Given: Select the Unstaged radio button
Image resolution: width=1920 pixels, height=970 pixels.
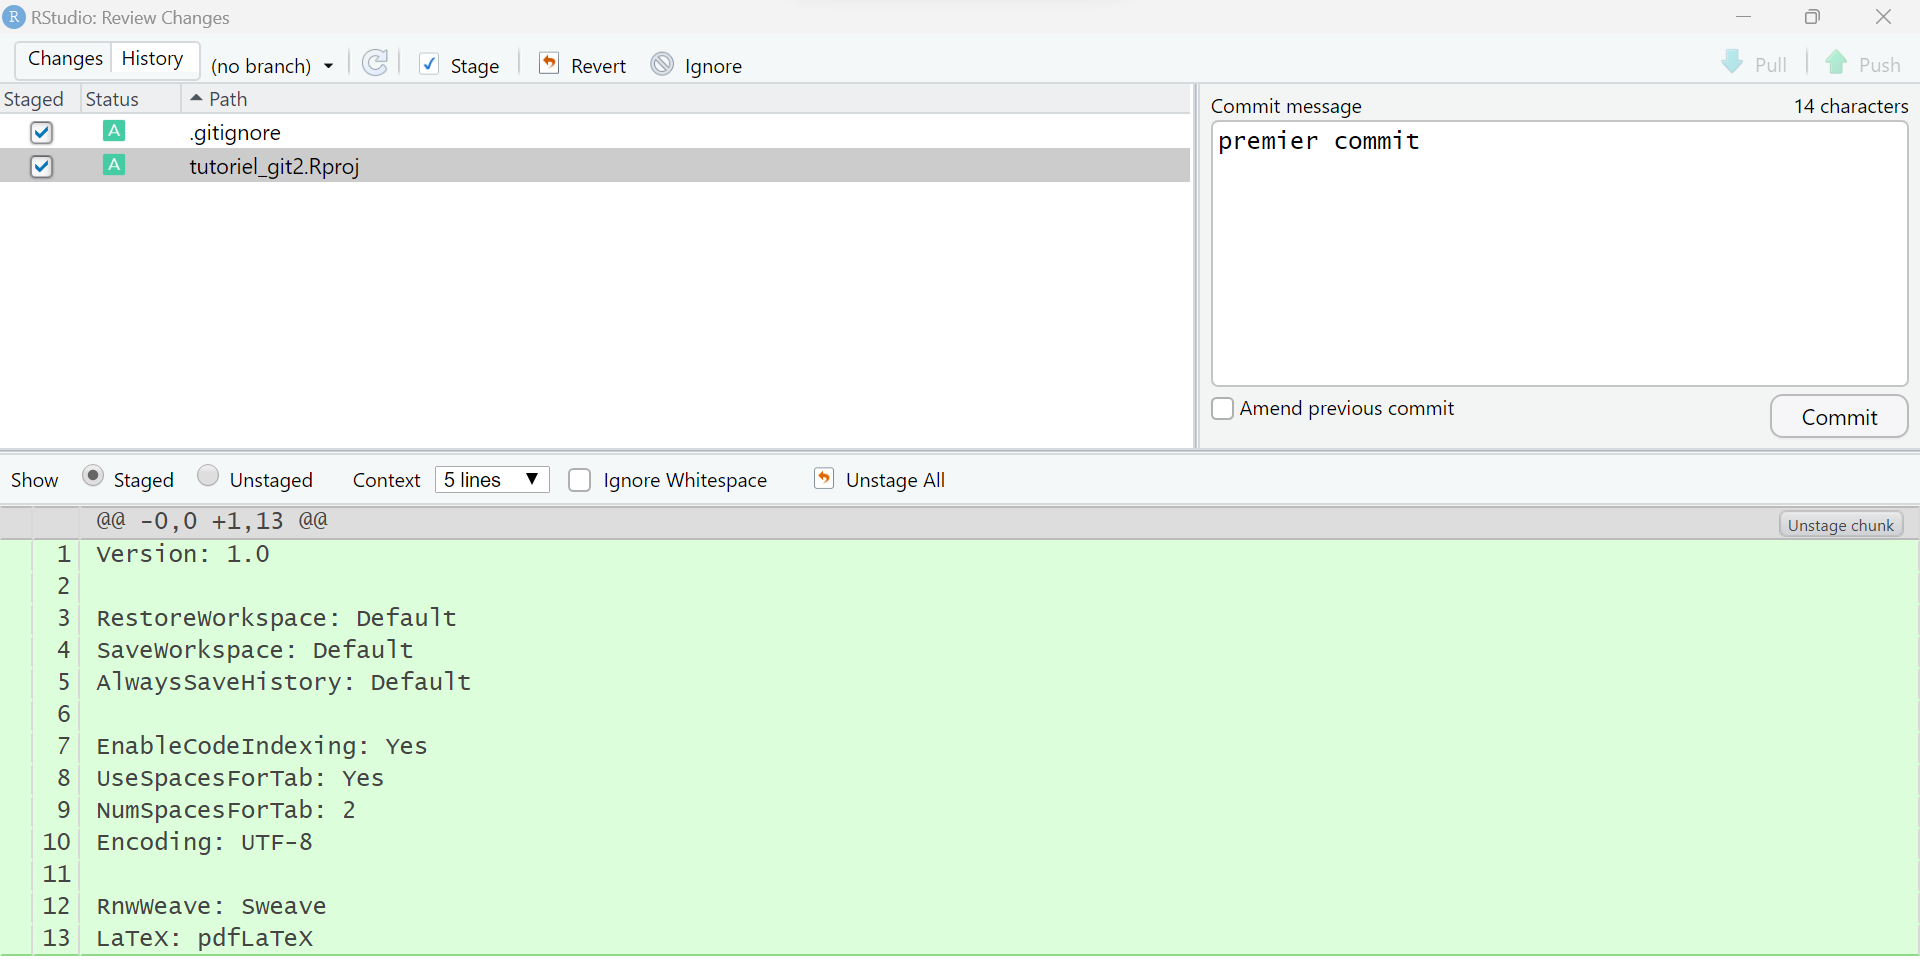Looking at the screenshot, I should 208,476.
